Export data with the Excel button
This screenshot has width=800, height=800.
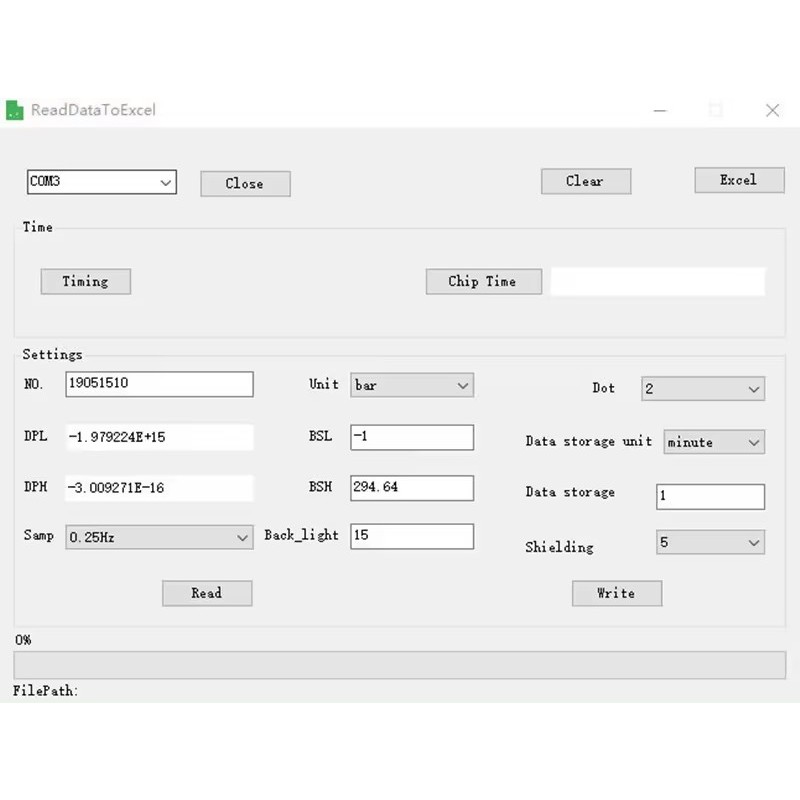tap(738, 180)
